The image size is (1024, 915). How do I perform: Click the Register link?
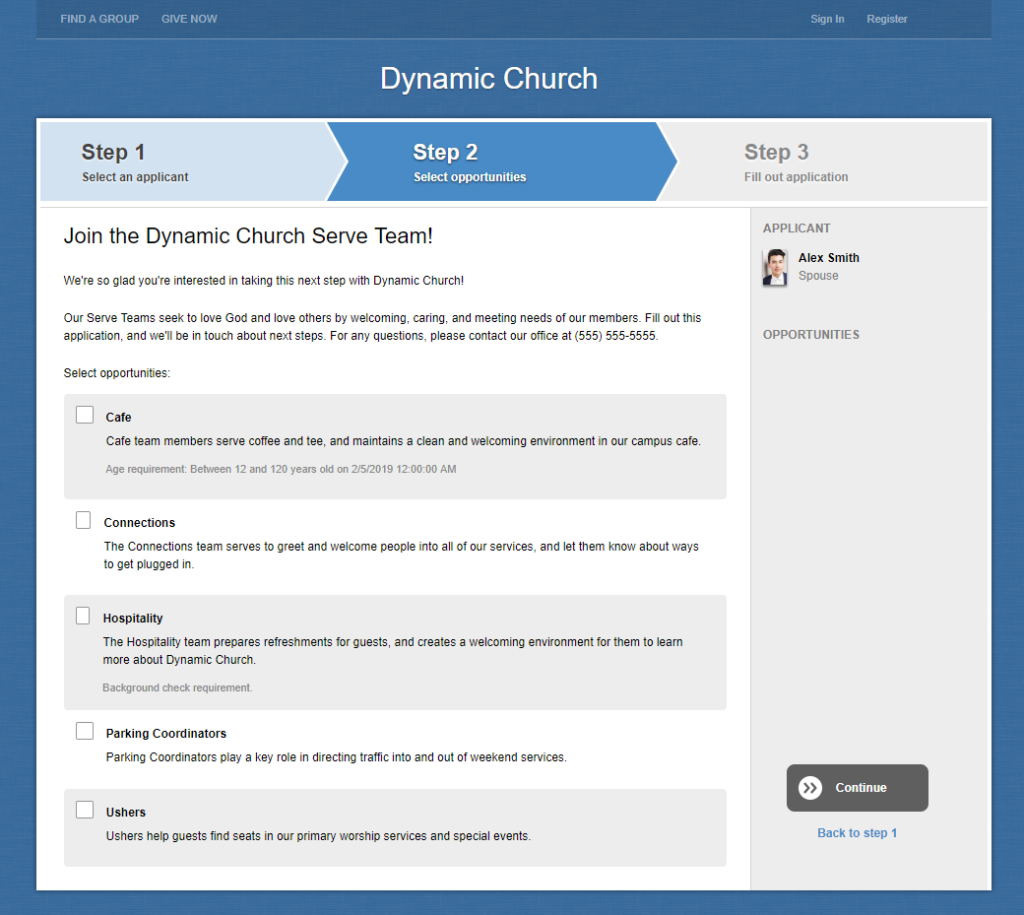coord(887,19)
